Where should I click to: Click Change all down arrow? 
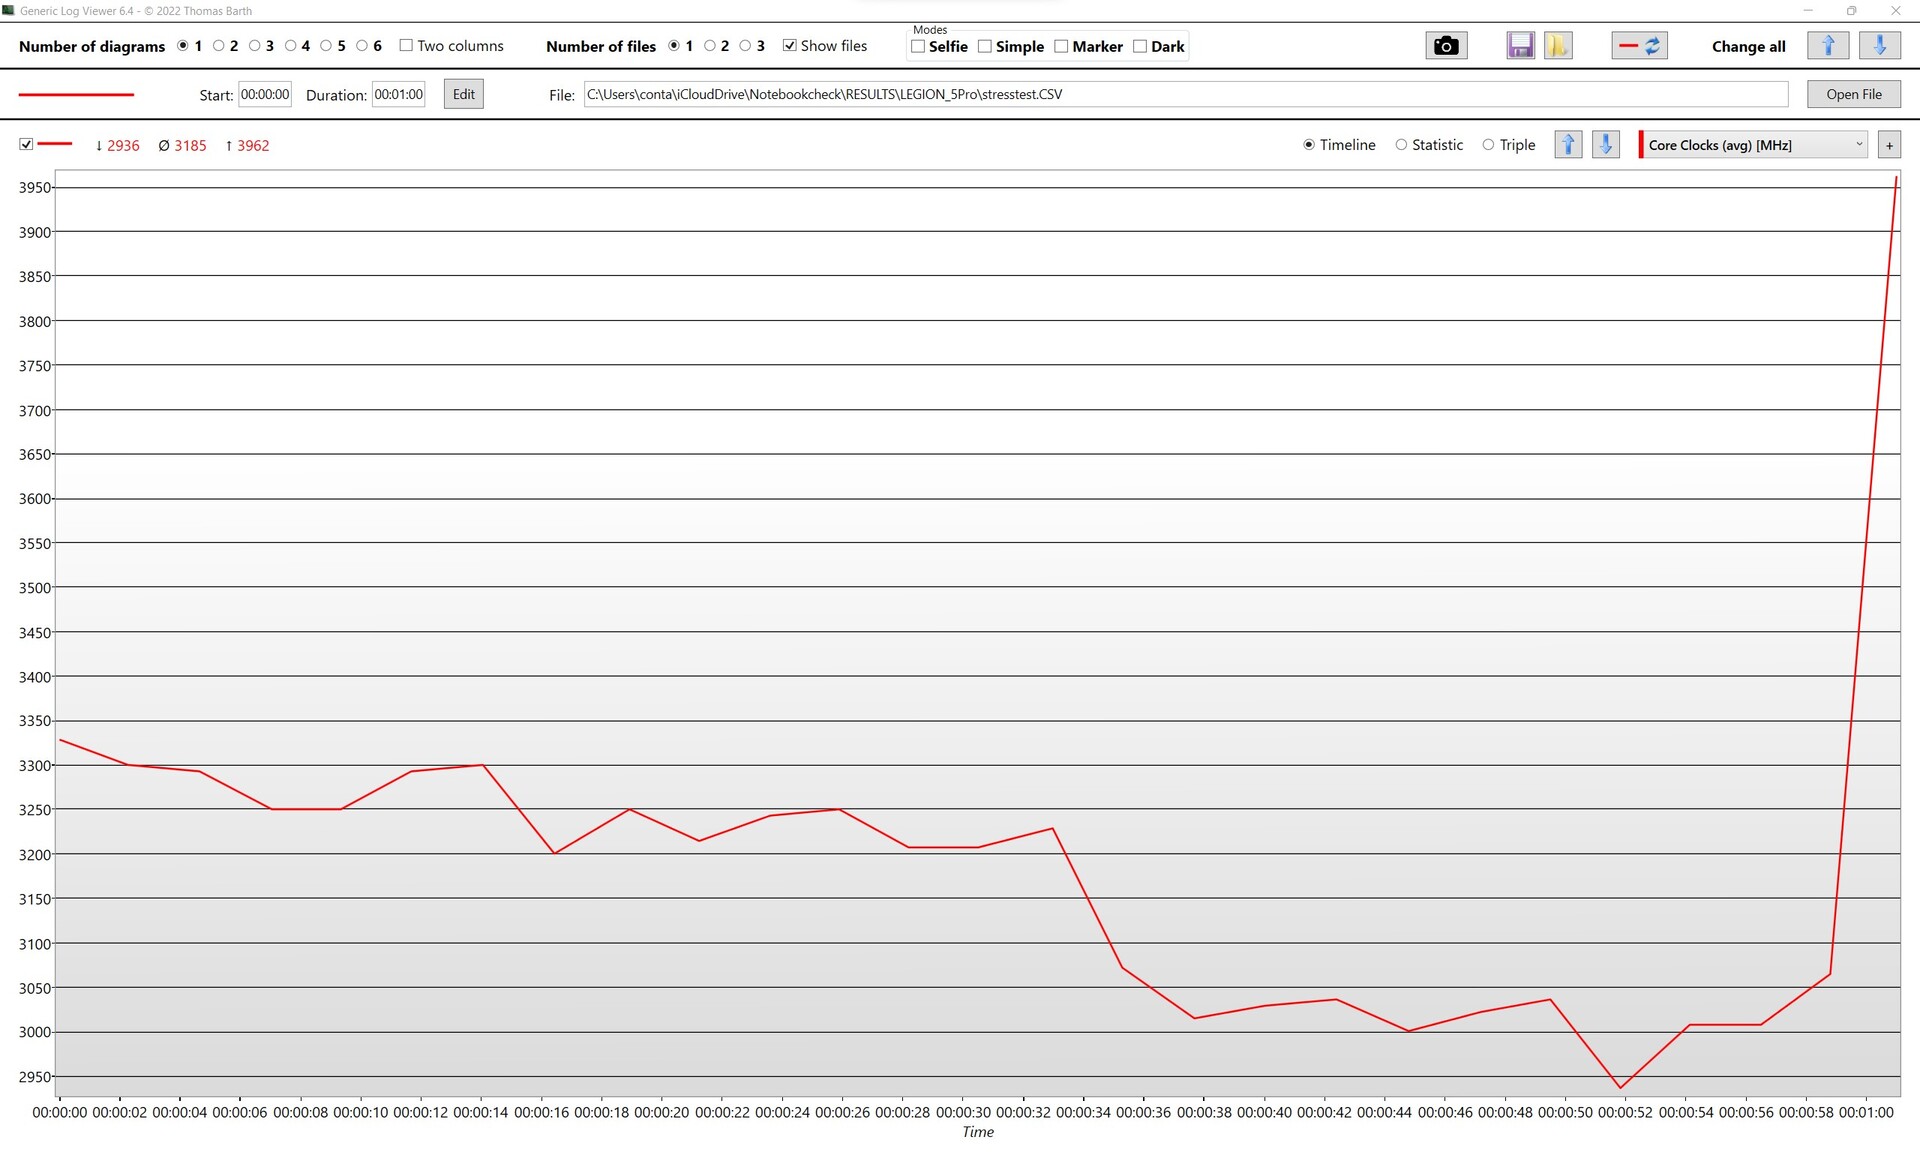click(x=1879, y=46)
